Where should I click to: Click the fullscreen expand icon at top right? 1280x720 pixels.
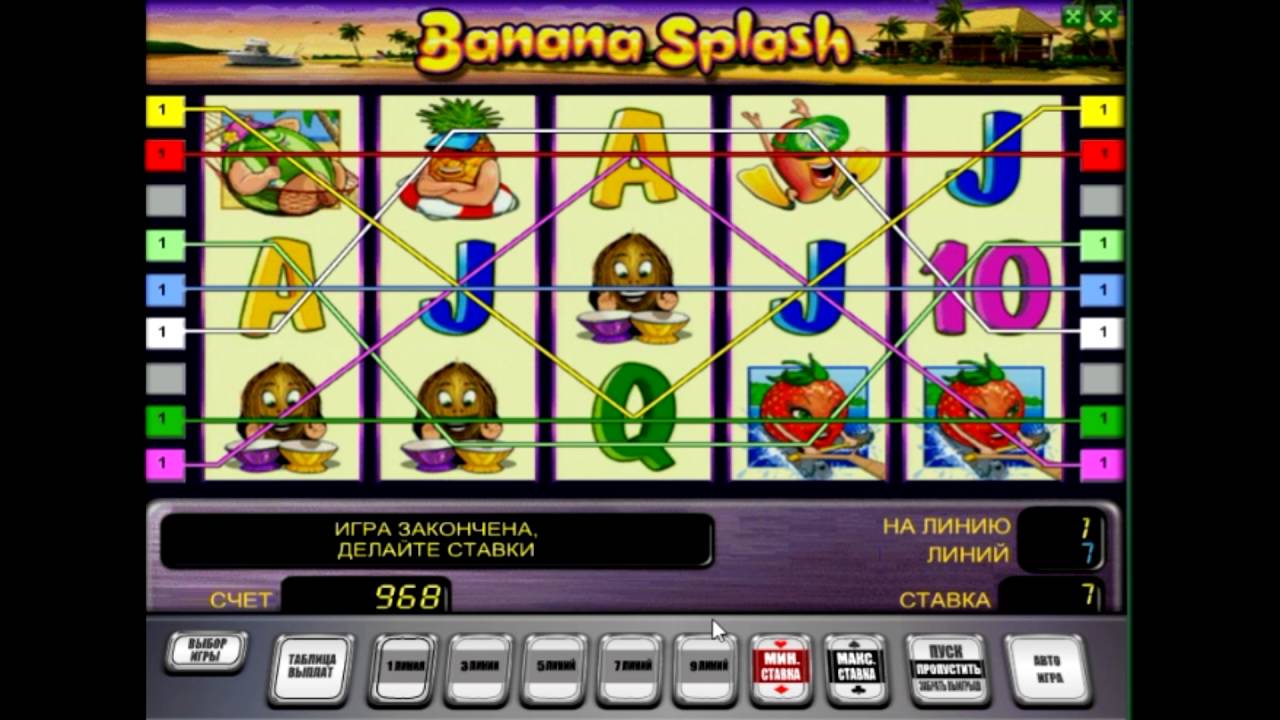click(1073, 16)
